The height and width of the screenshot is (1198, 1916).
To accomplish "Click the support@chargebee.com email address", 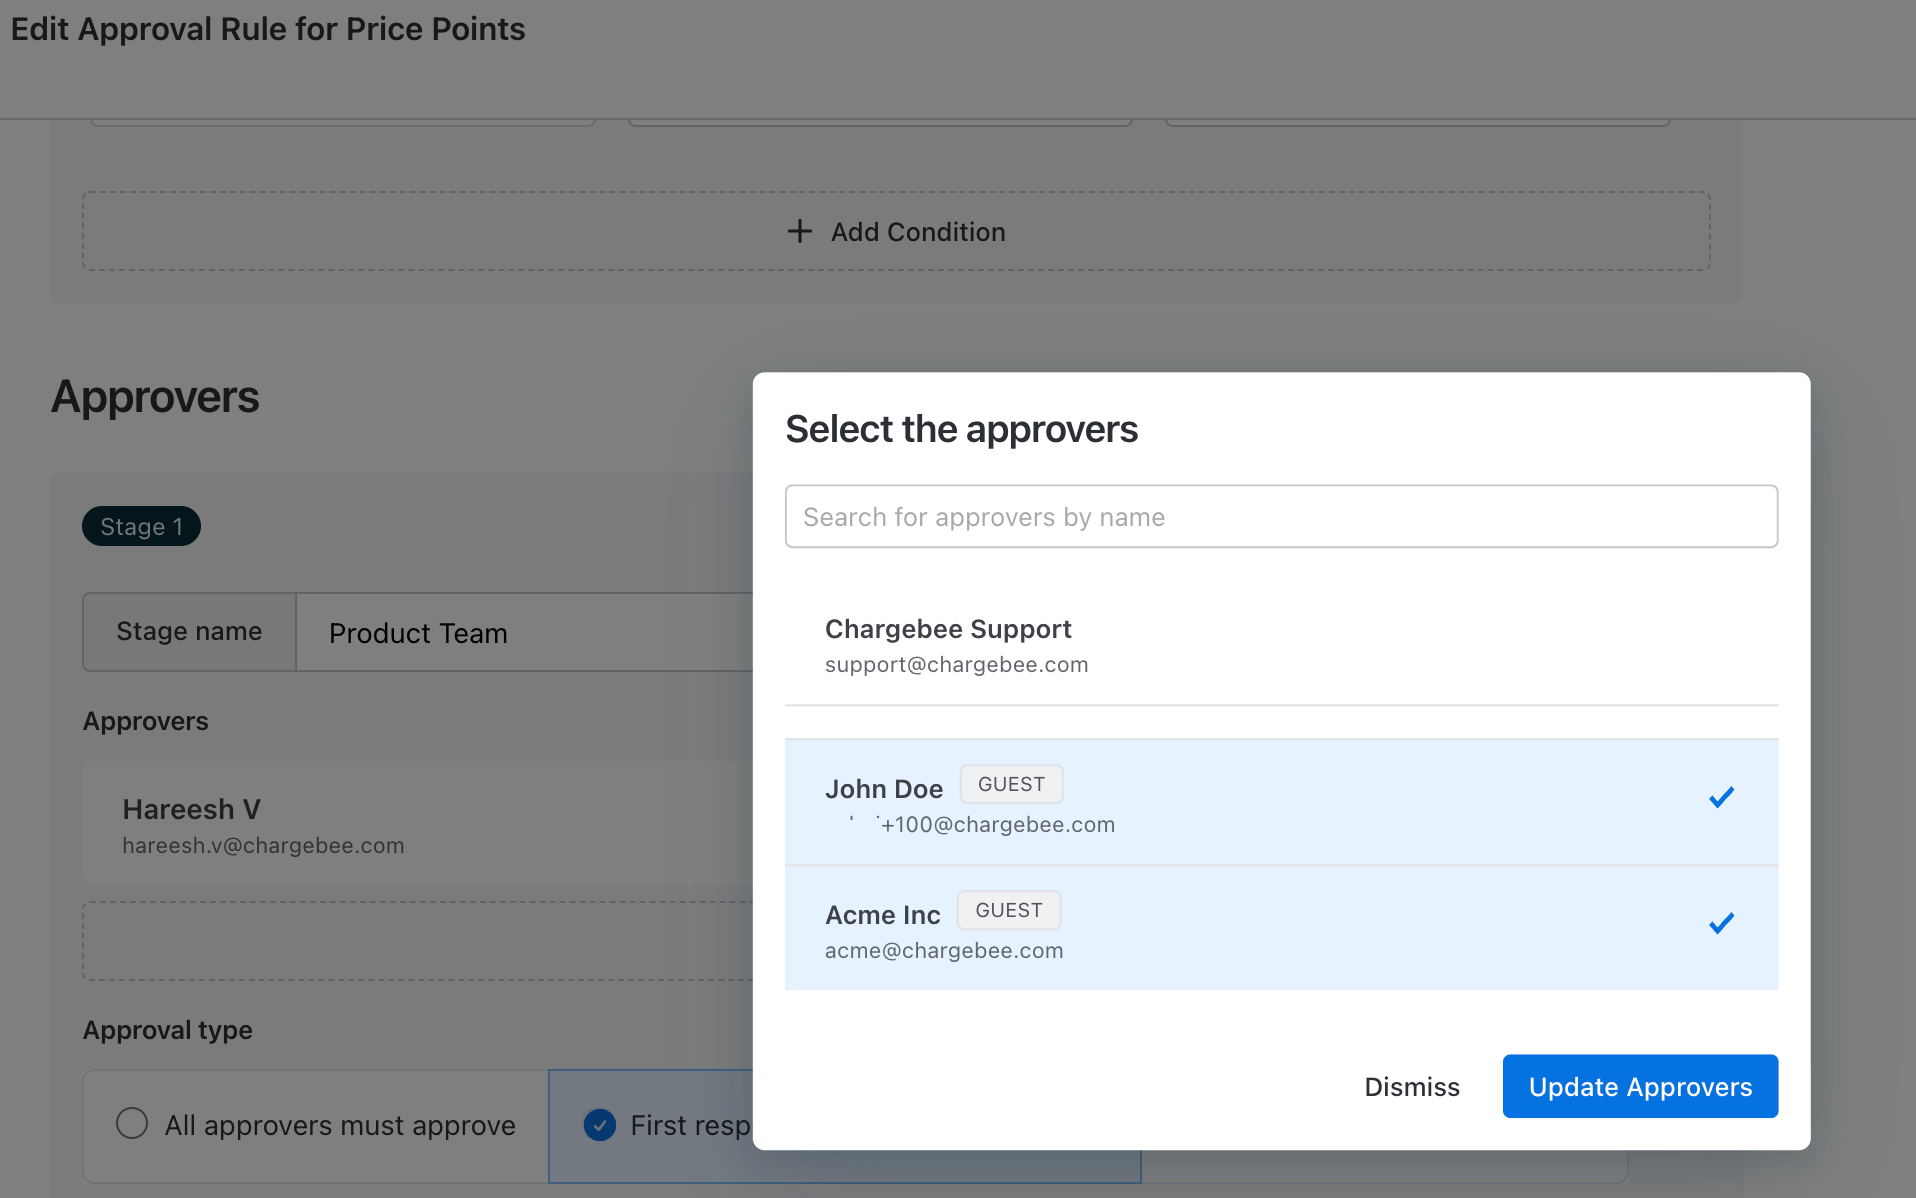I will (x=956, y=665).
